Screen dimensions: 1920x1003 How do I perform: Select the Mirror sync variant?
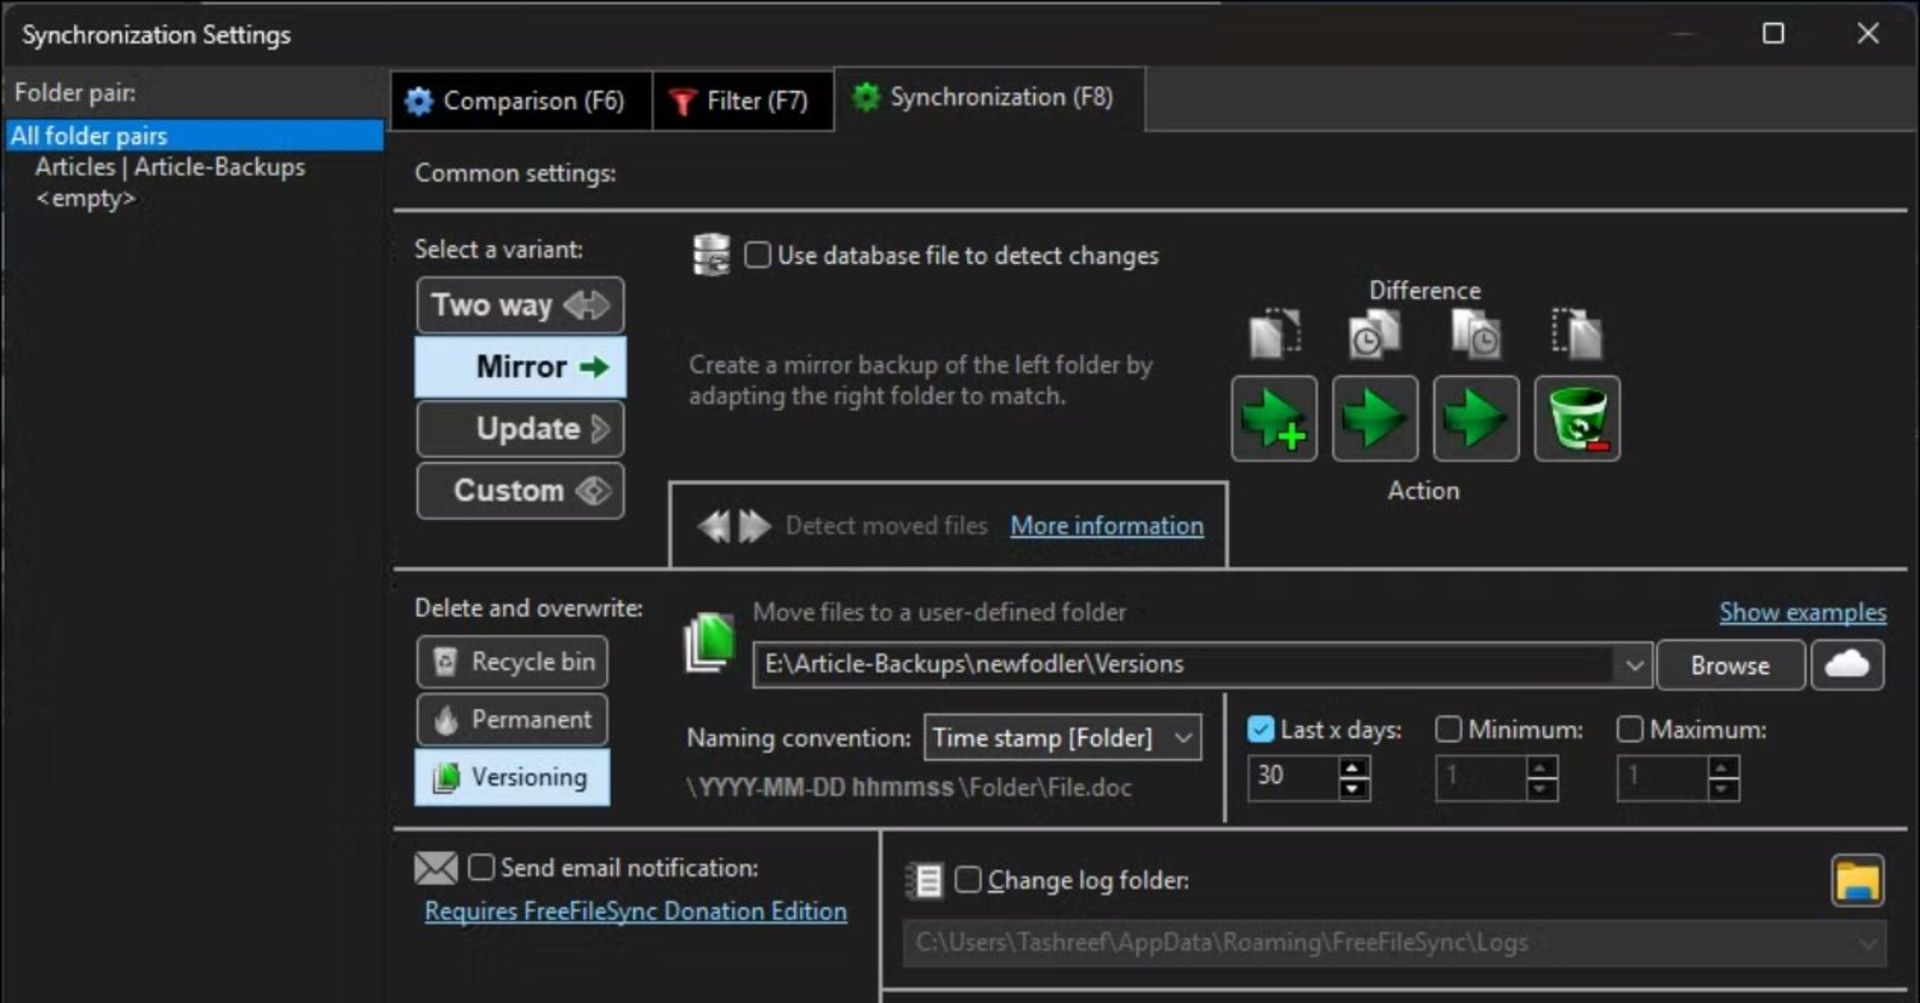pyautogui.click(x=520, y=367)
